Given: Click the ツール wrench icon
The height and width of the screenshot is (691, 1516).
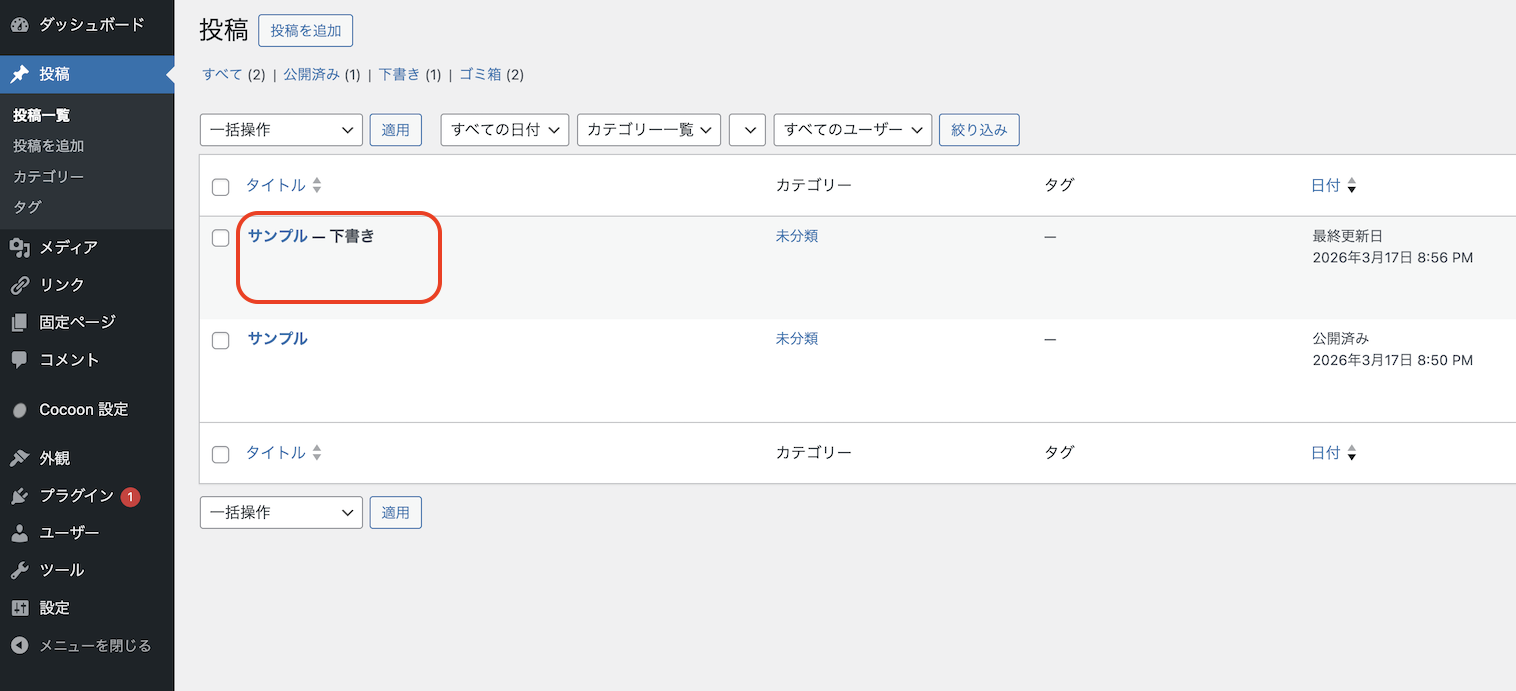Looking at the screenshot, I should click(x=19, y=570).
